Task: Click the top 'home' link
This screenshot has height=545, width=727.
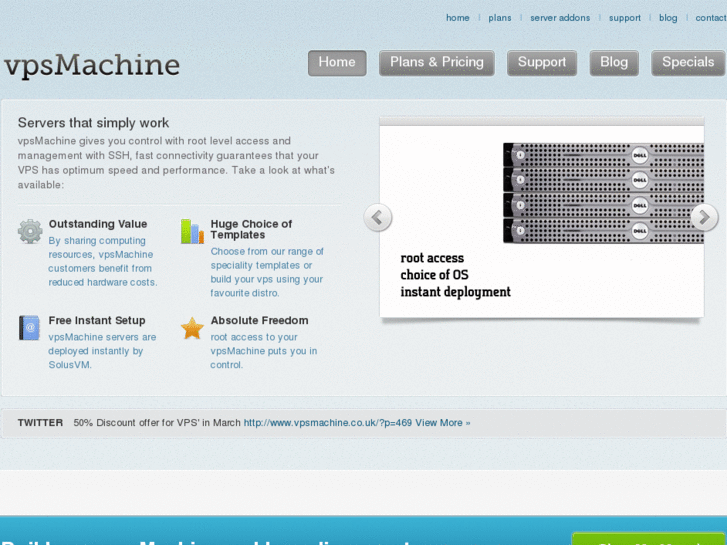Action: (458, 18)
